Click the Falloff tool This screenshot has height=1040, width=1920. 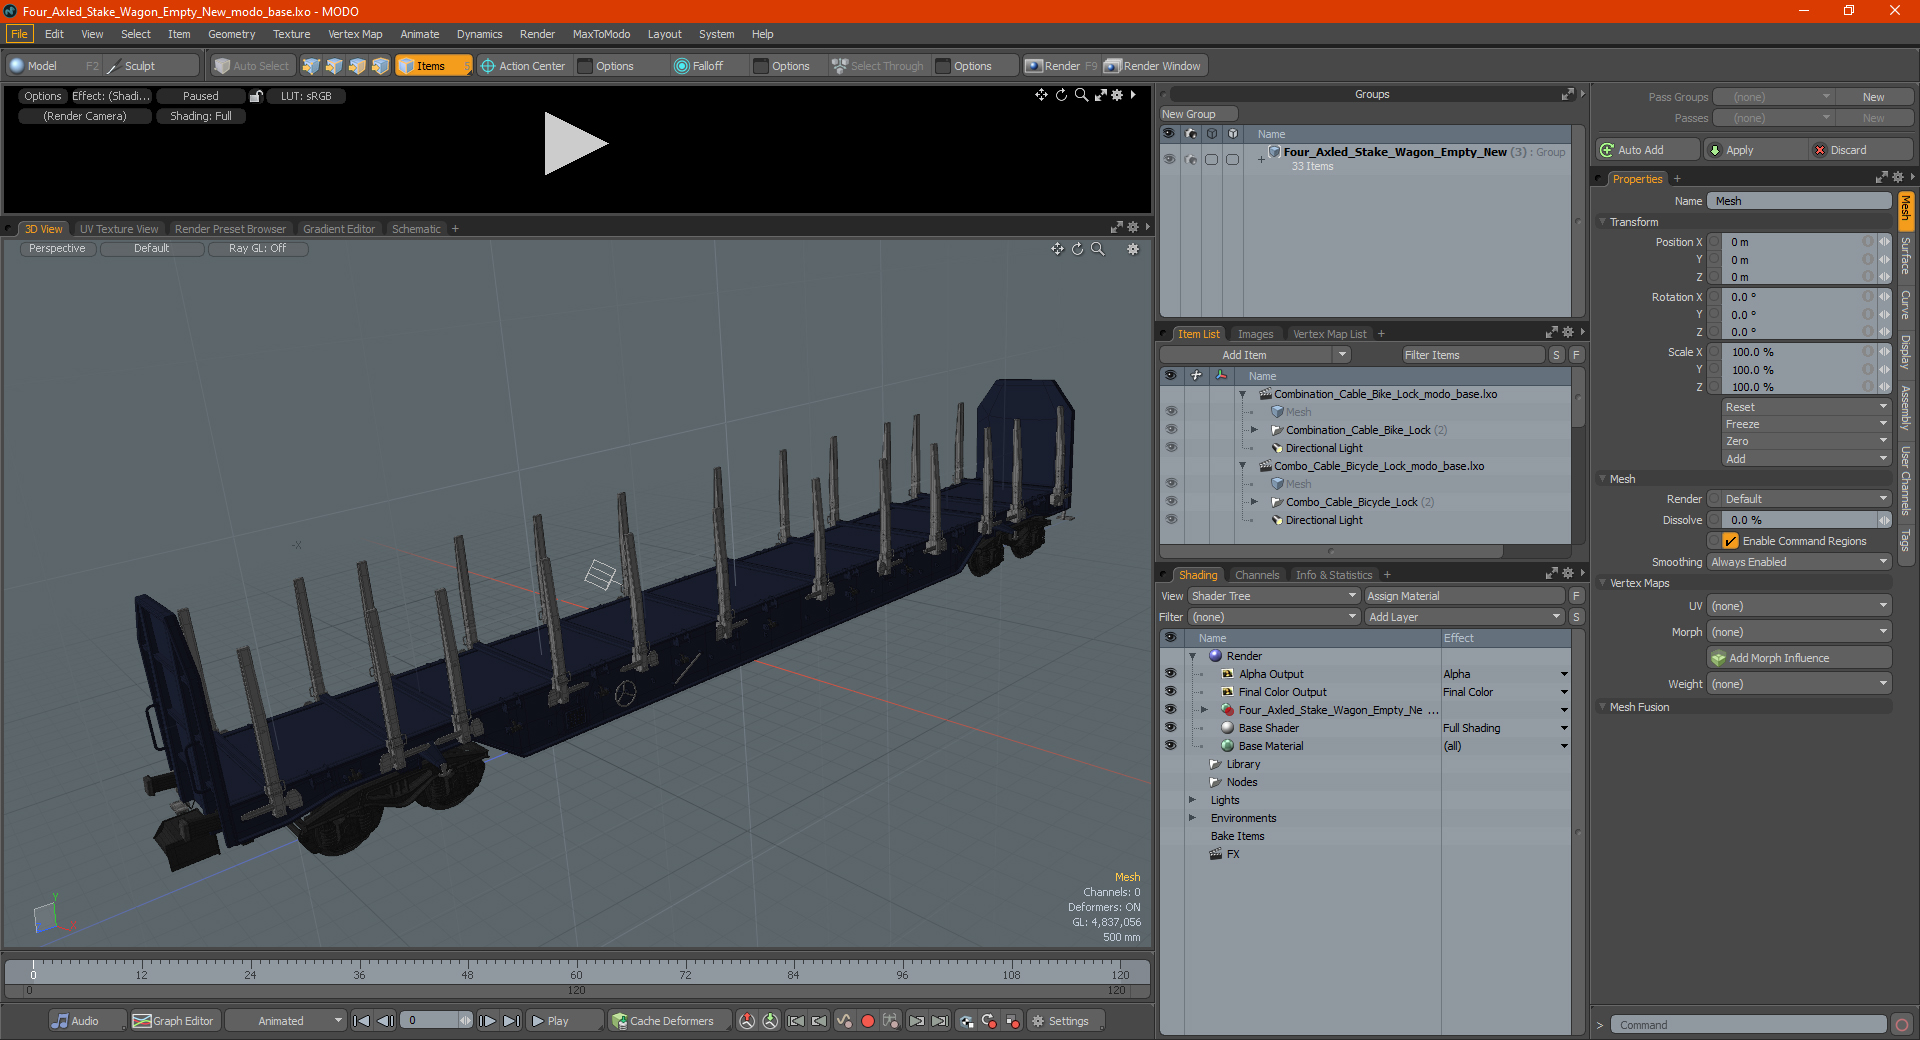[x=698, y=66]
